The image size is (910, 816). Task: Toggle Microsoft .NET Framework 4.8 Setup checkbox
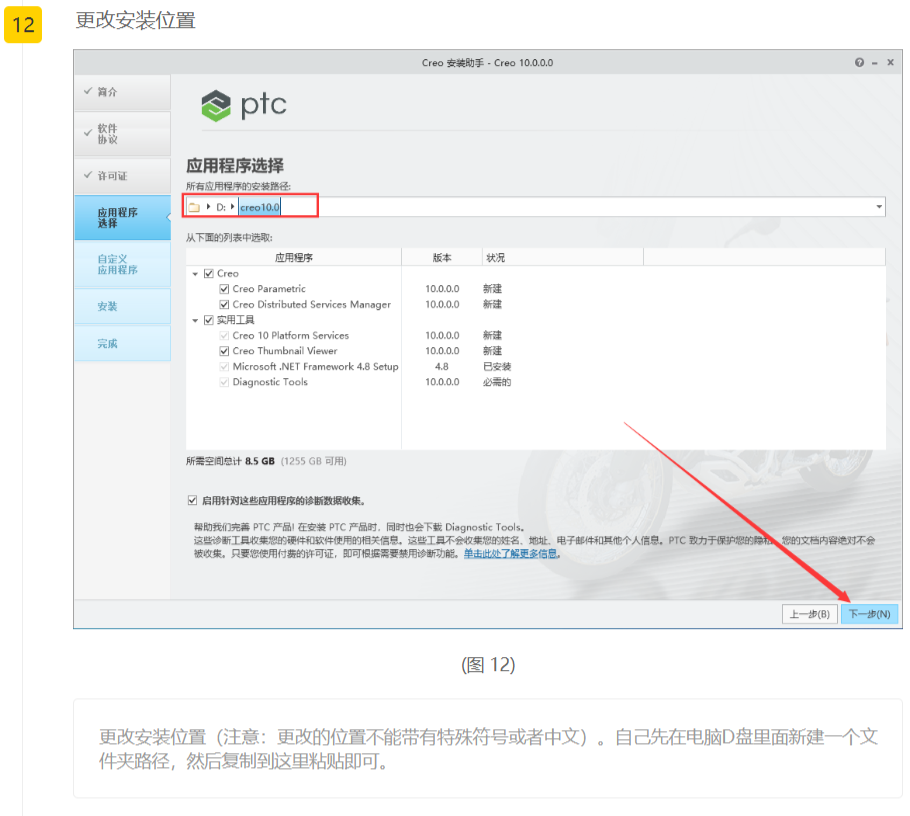224,367
